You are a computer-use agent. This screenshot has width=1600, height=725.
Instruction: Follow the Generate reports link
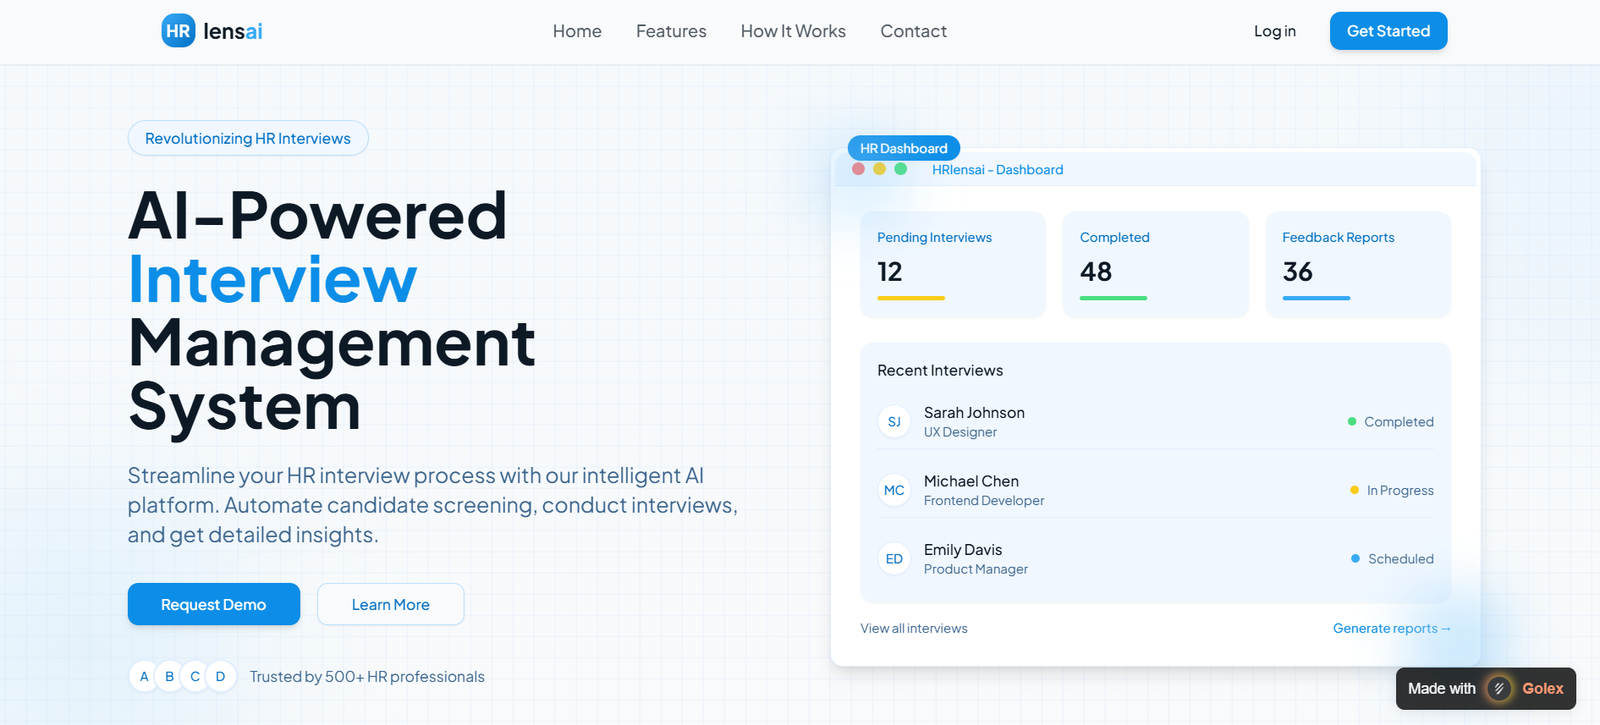(x=1391, y=628)
